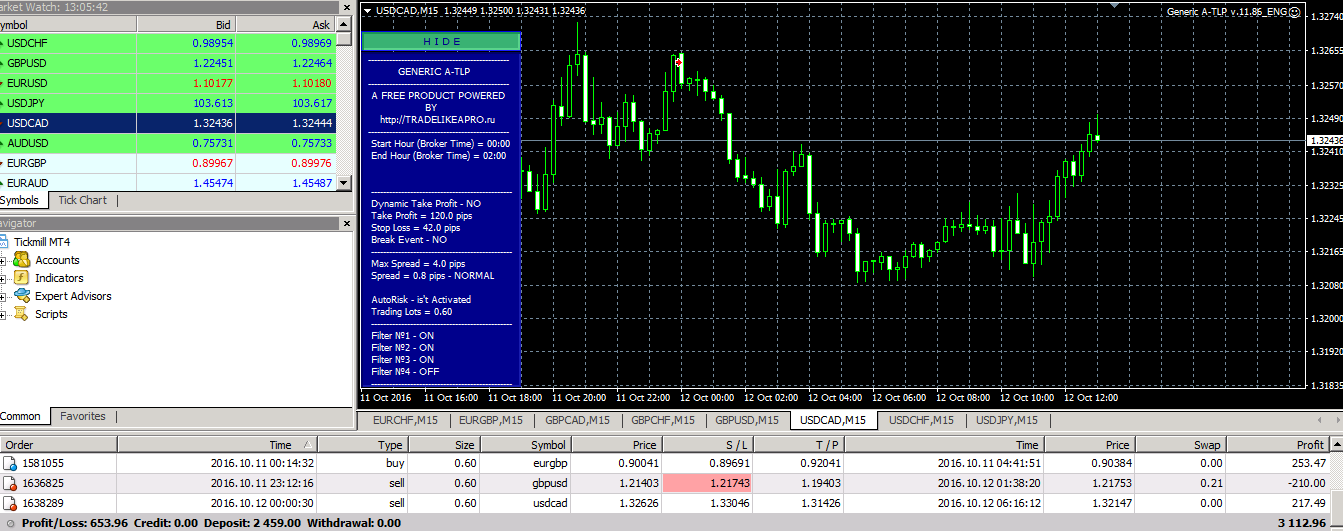Expand the Expert Advisors tree node
1343x531 pixels.
click(x=3, y=296)
